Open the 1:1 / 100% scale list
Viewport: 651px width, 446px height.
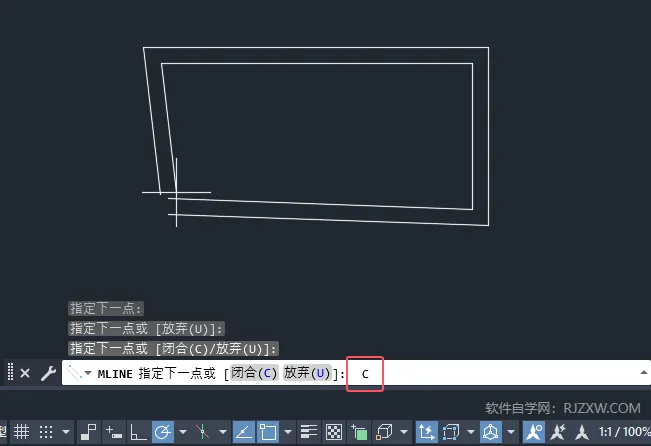624,432
